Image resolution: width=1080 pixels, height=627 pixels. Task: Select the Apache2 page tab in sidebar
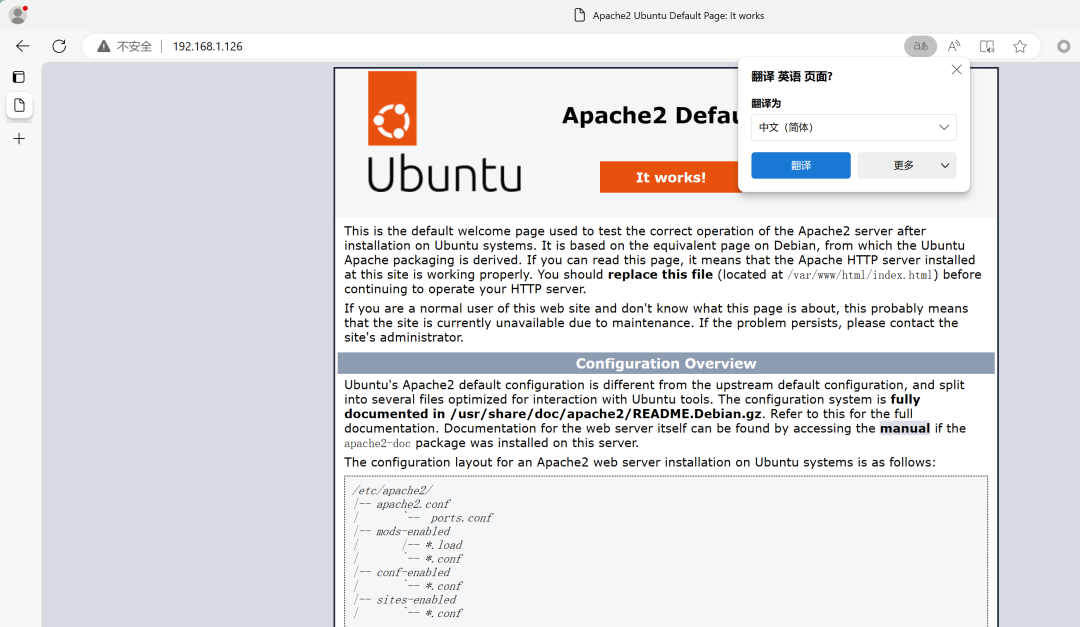[19, 105]
